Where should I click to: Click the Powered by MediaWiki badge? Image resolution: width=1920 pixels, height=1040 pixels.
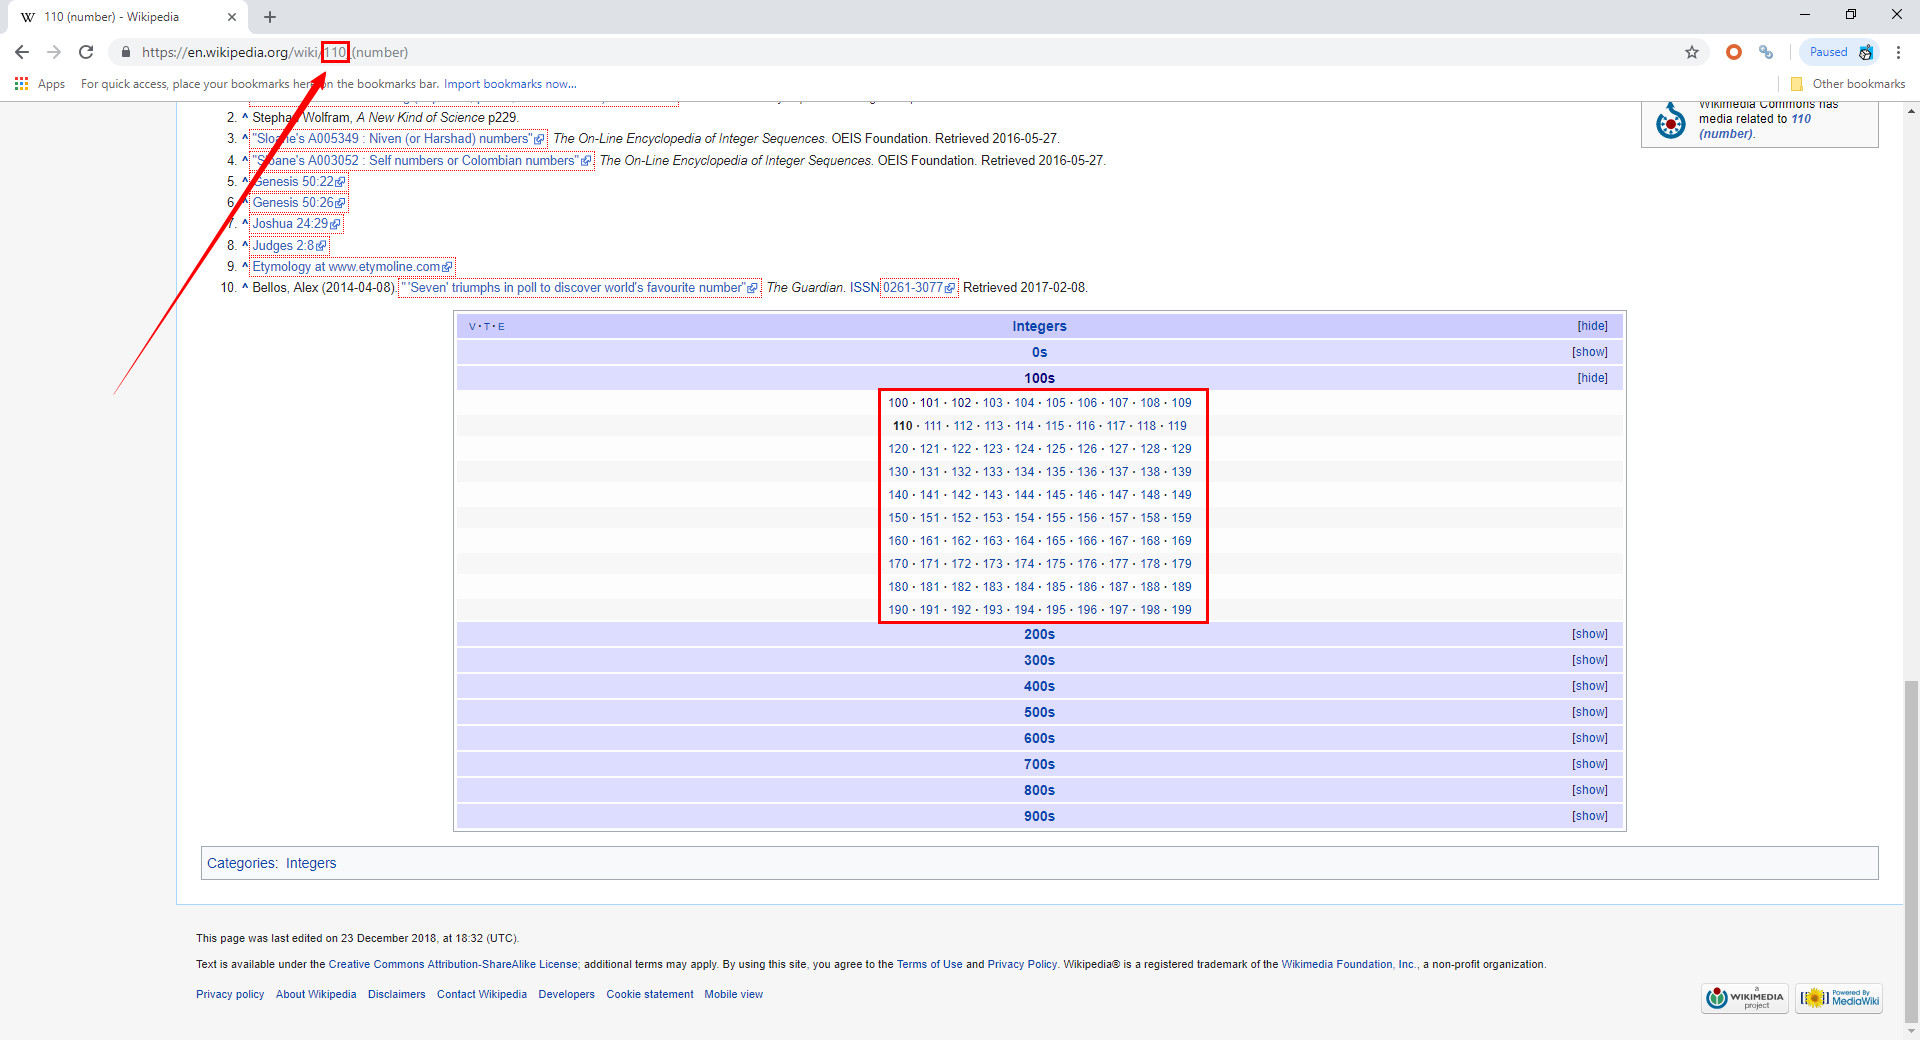point(1839,997)
